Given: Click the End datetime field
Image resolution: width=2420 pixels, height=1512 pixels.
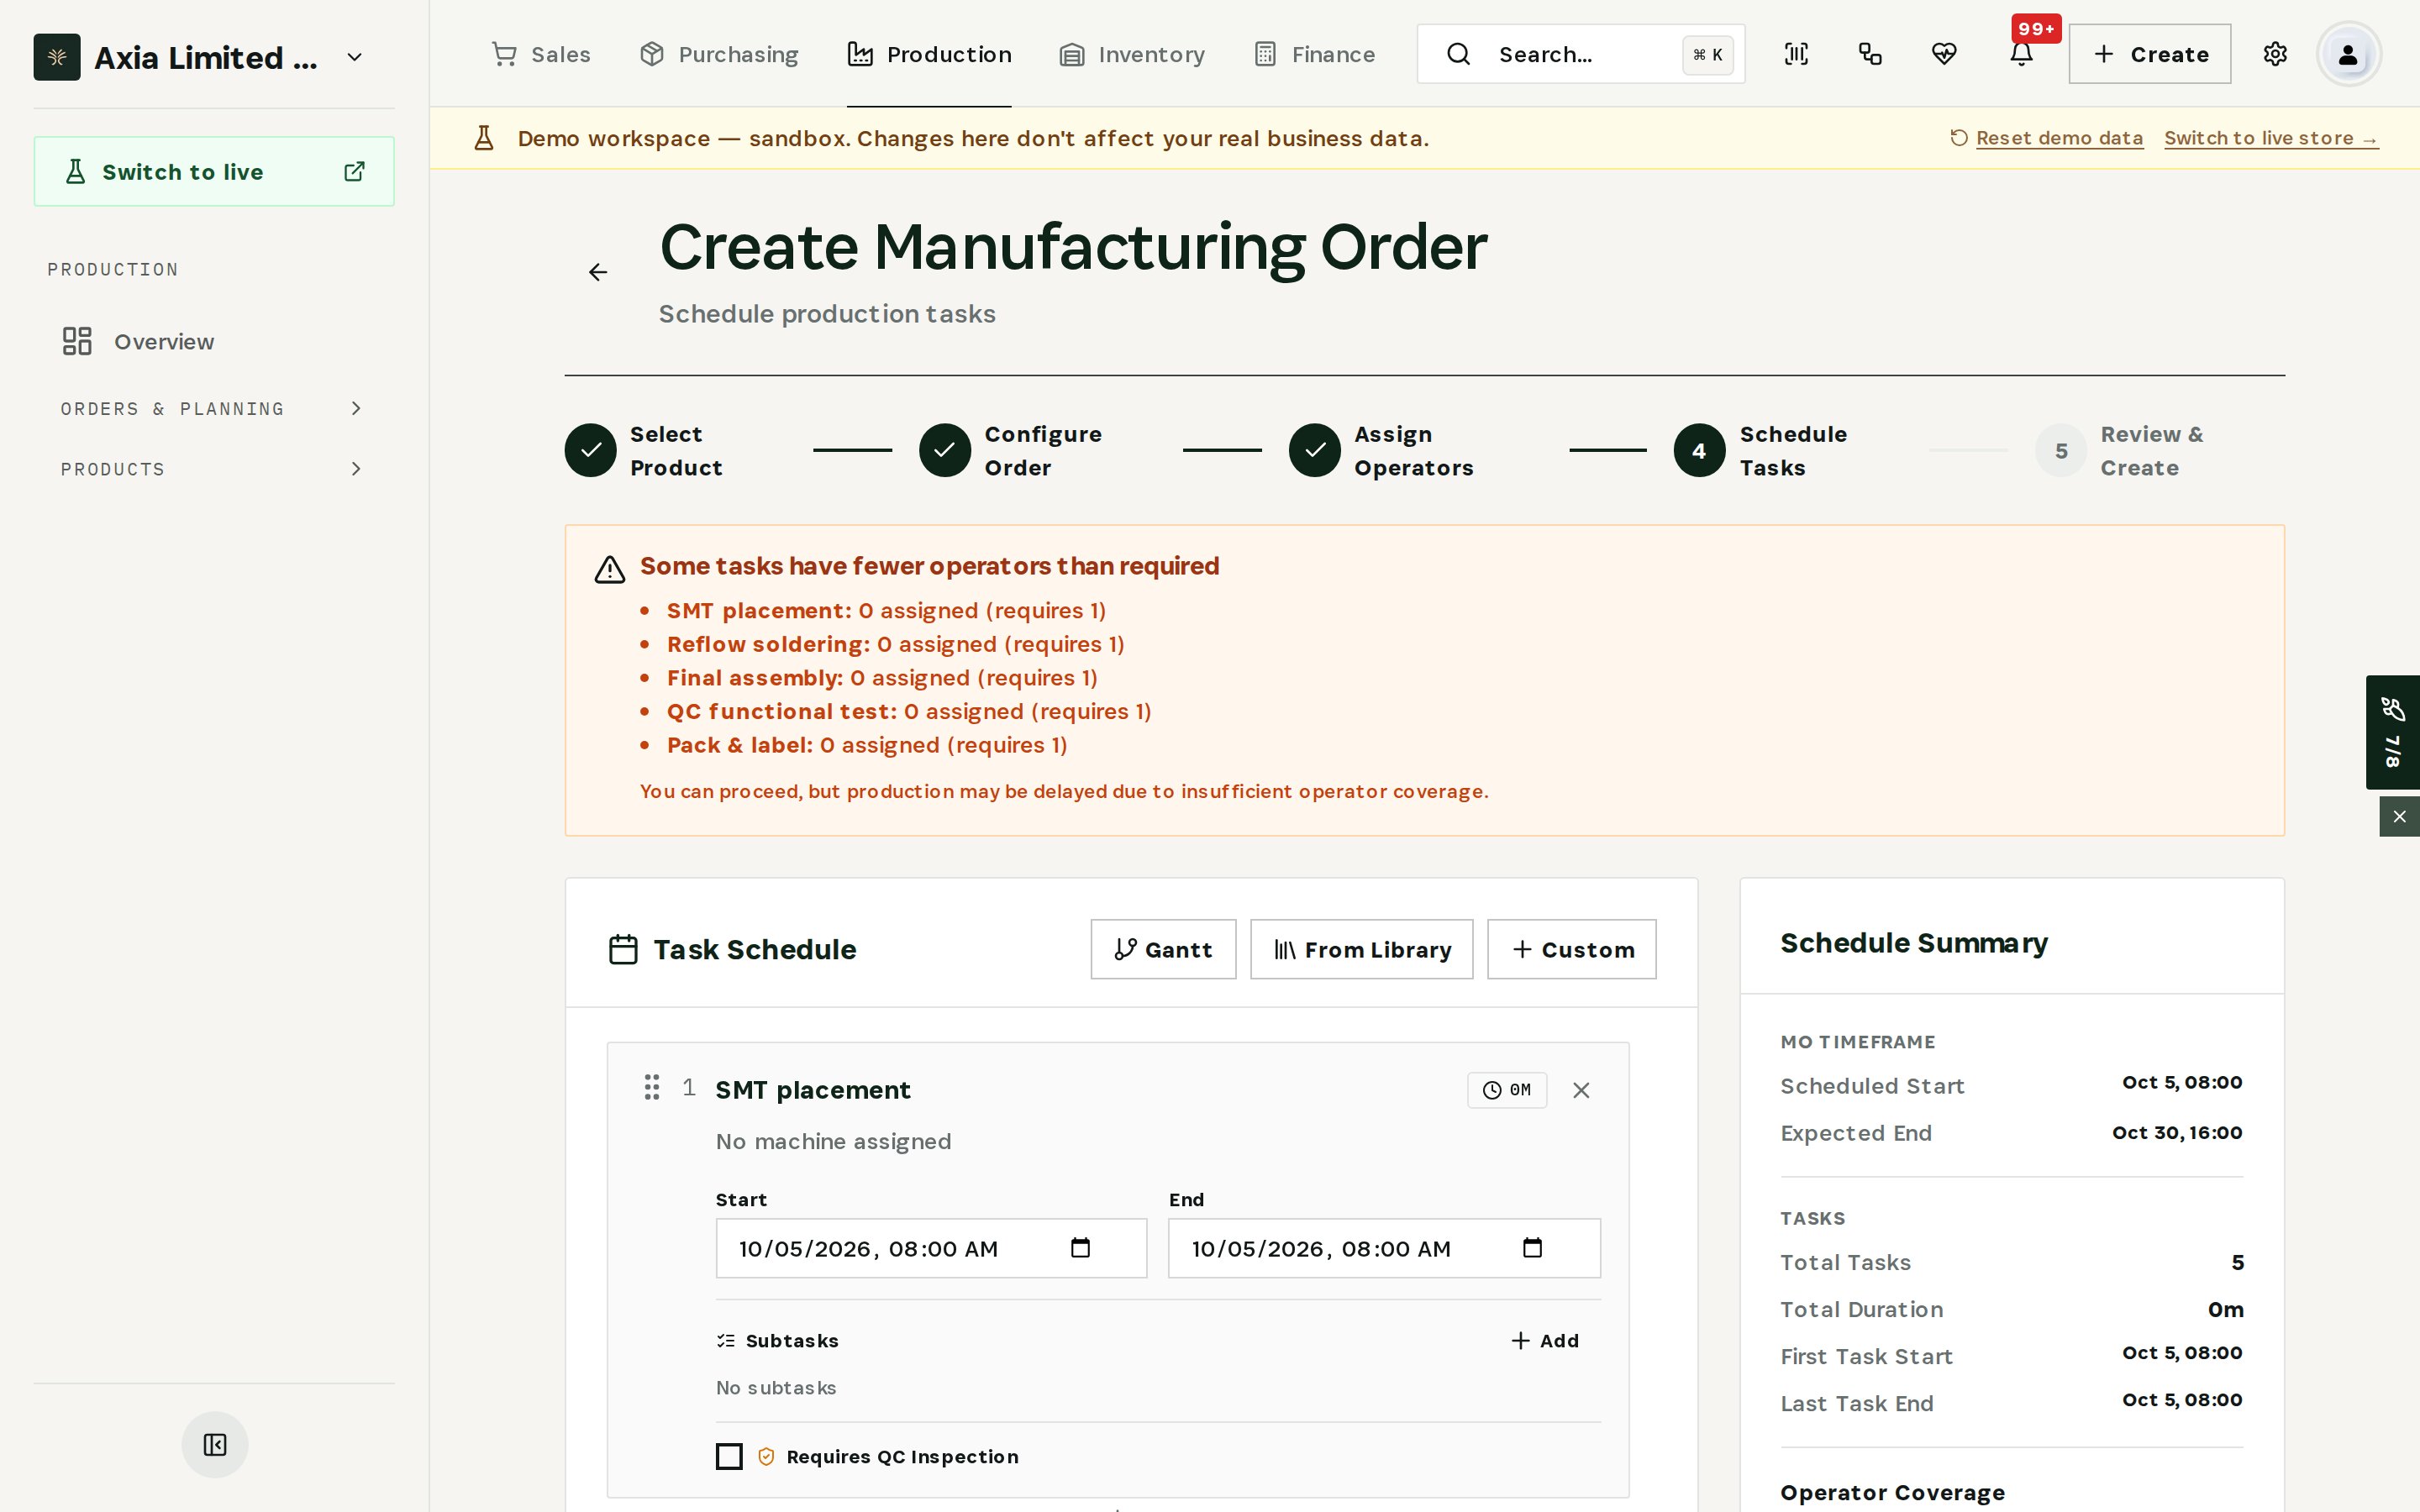Looking at the screenshot, I should [x=1384, y=1248].
